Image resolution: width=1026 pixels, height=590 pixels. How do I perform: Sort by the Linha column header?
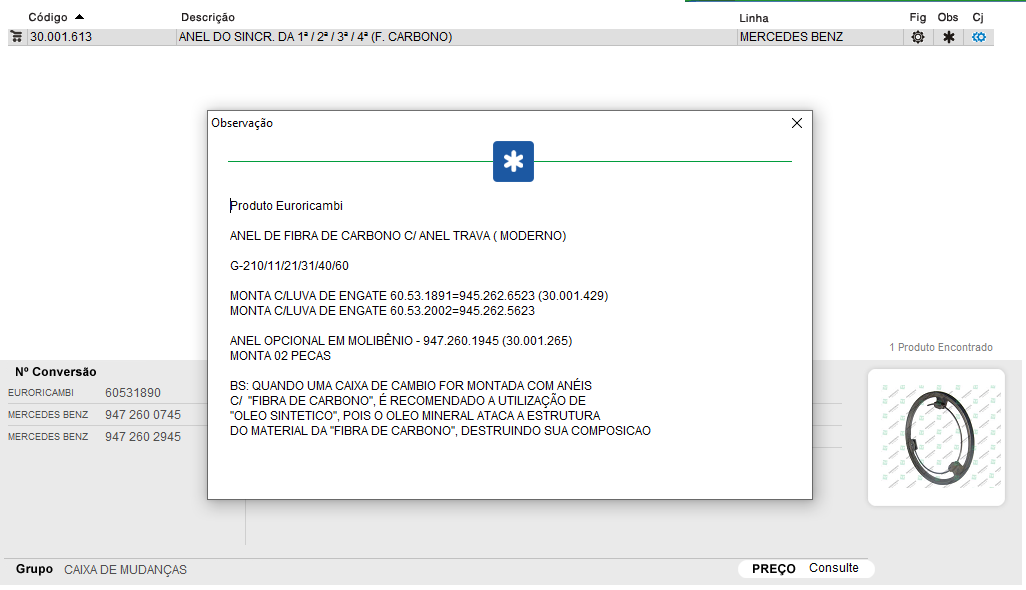[754, 18]
